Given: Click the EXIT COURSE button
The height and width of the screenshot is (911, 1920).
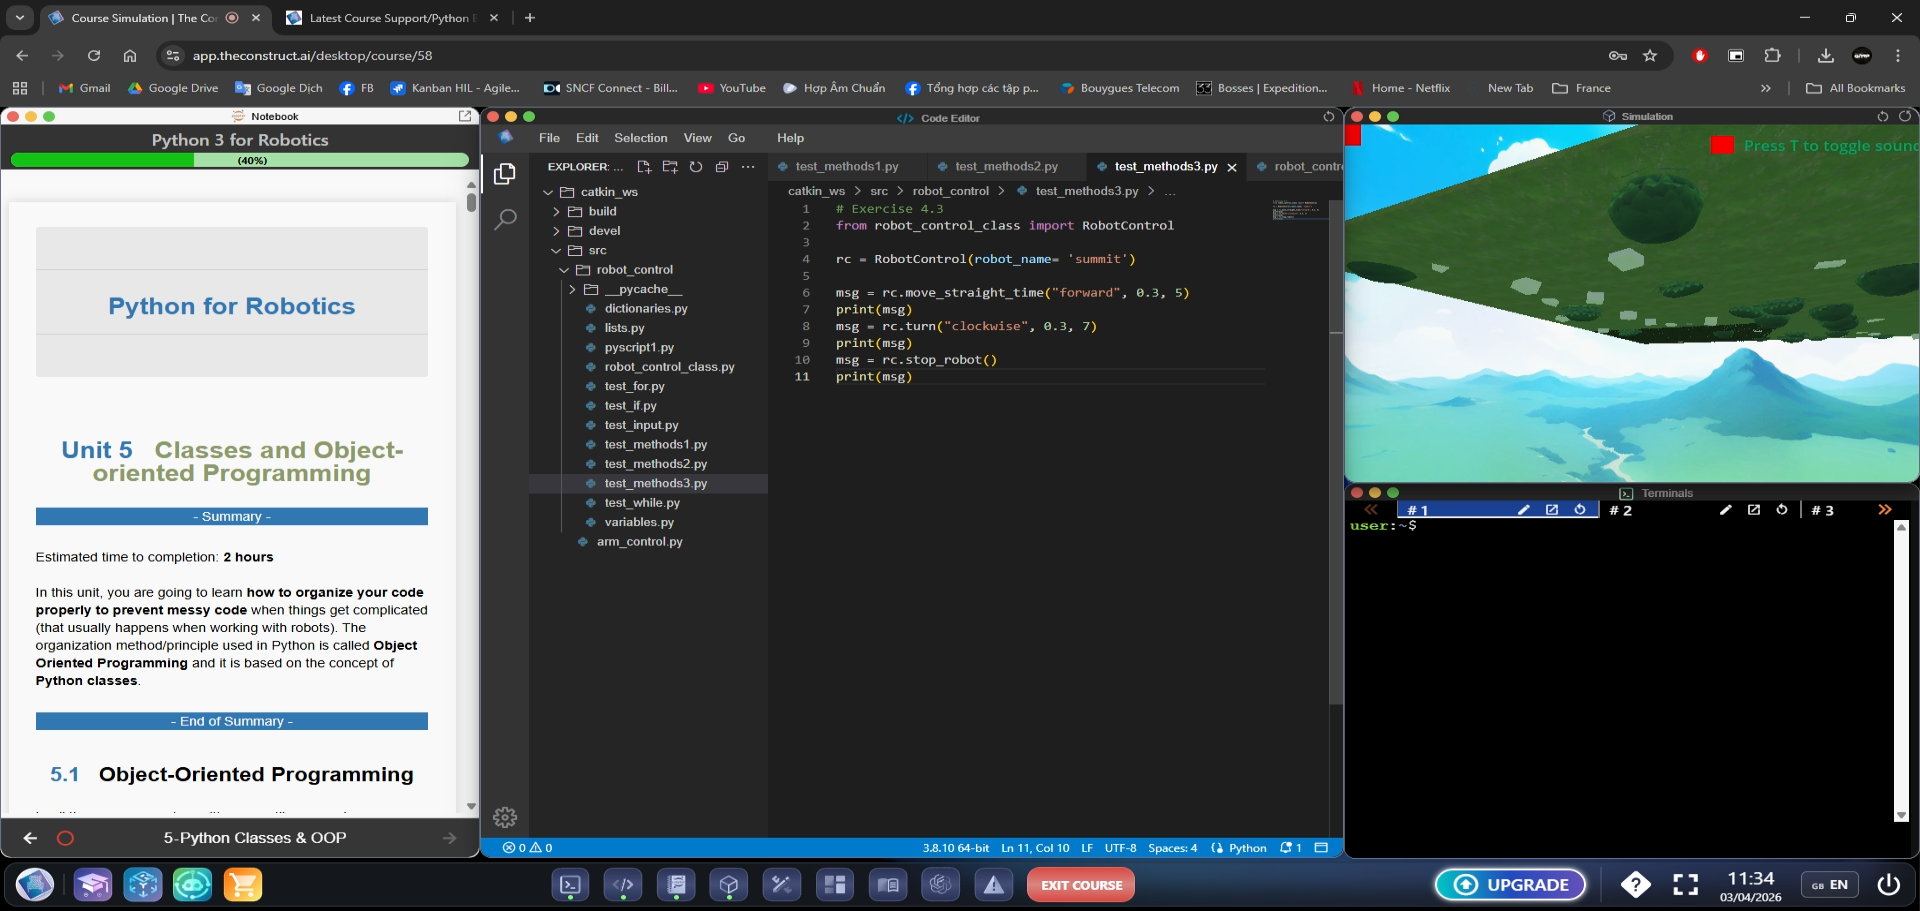Looking at the screenshot, I should point(1081,885).
